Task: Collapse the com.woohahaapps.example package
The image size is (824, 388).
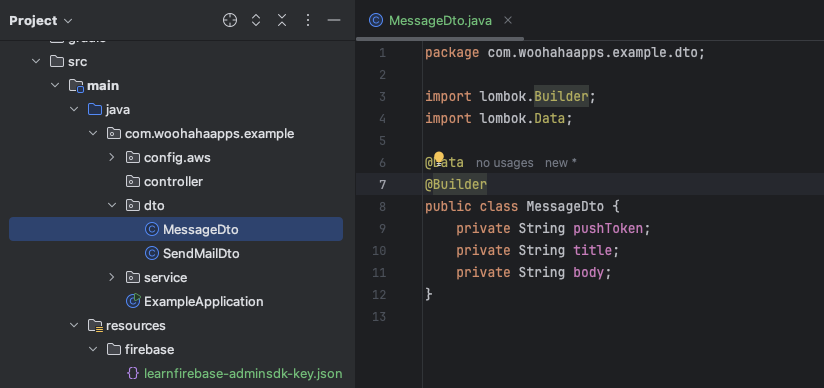Action: tap(93, 134)
